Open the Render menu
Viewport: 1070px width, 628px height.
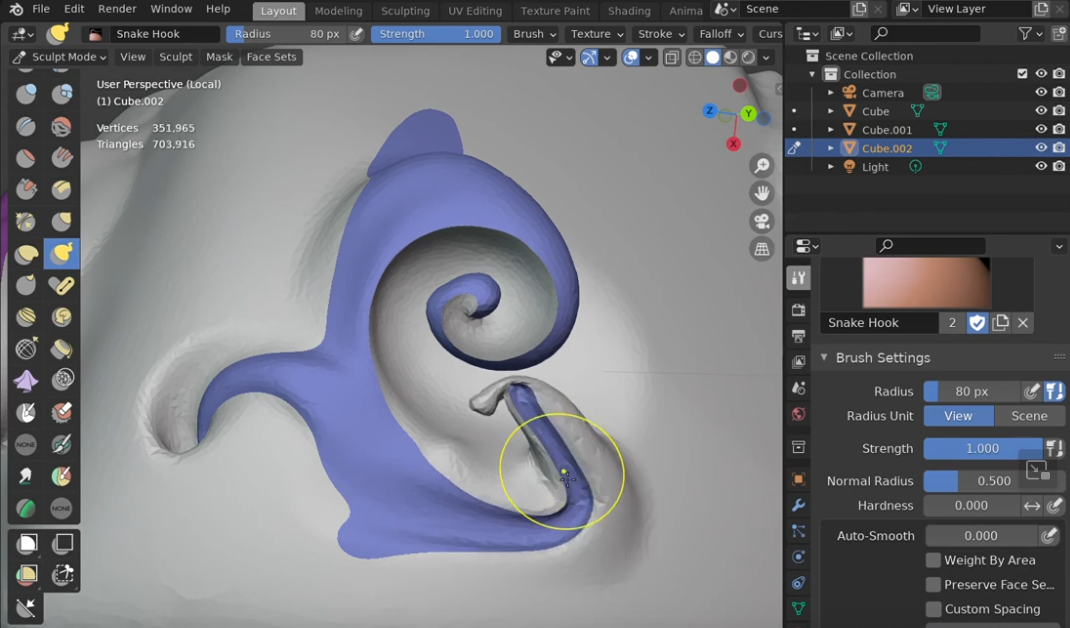117,9
